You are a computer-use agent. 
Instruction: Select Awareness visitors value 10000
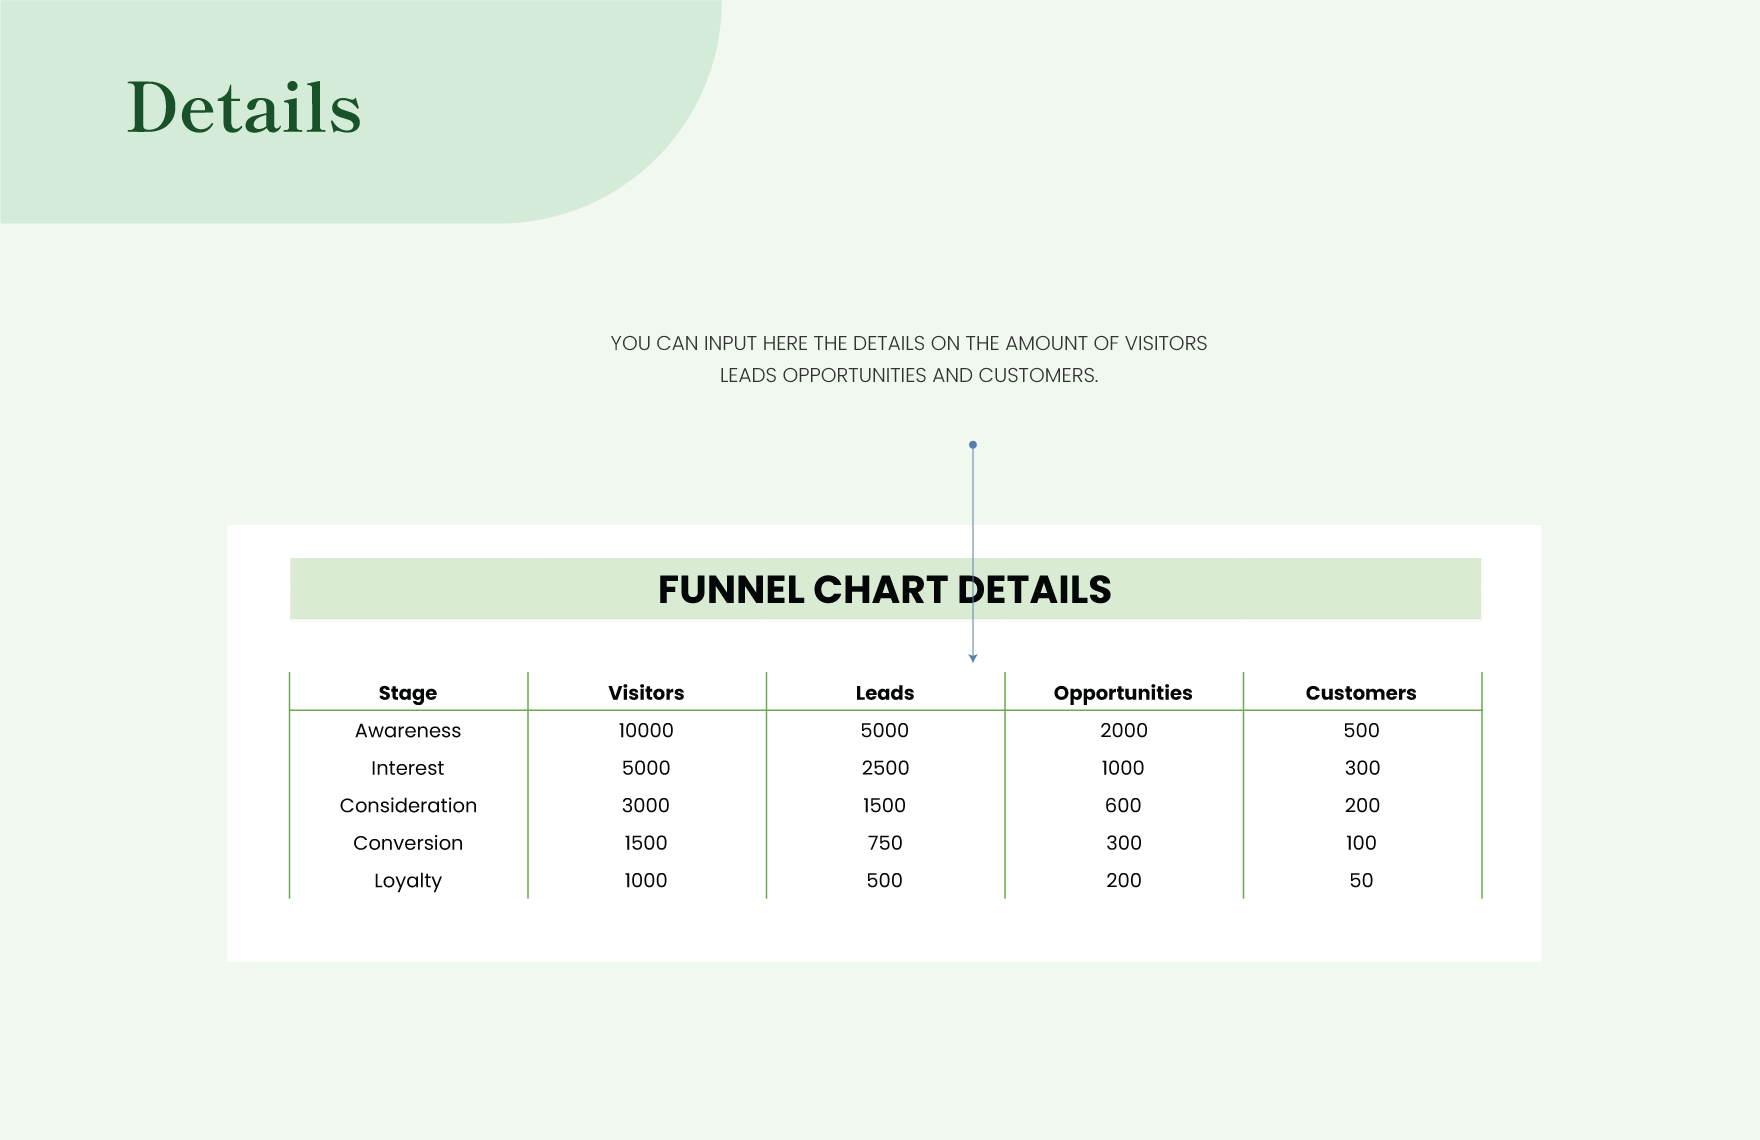[646, 731]
